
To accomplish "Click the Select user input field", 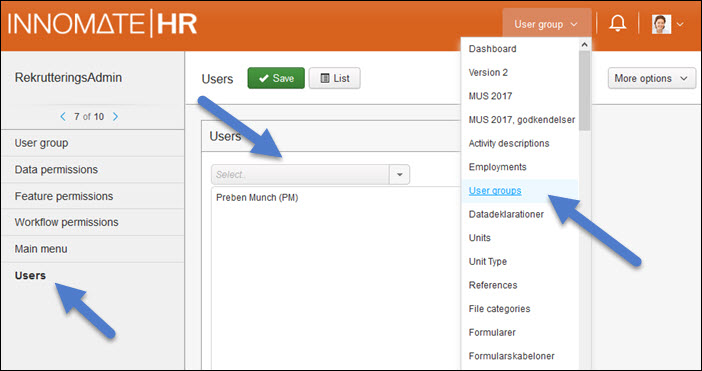I will pyautogui.click(x=300, y=175).
